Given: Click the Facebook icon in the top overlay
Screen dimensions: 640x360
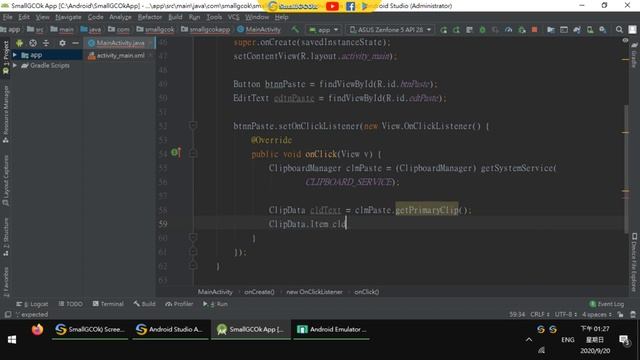Looking at the screenshot, I should [350, 6].
